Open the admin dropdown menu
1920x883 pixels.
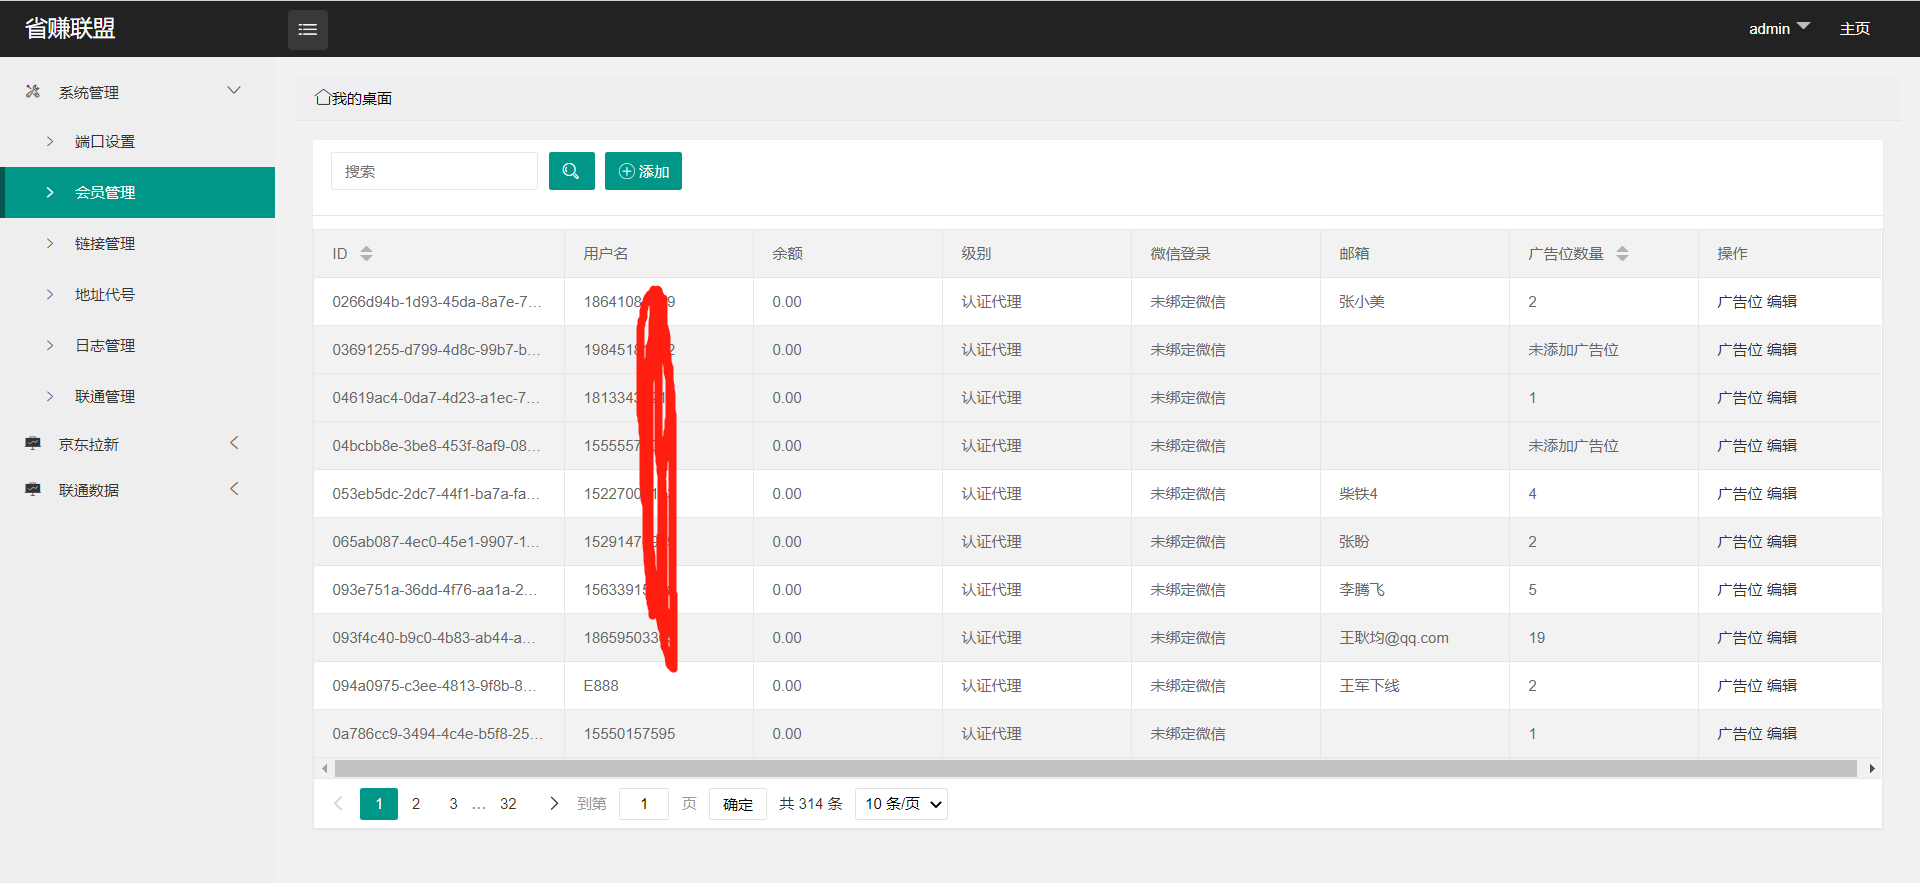1779,28
